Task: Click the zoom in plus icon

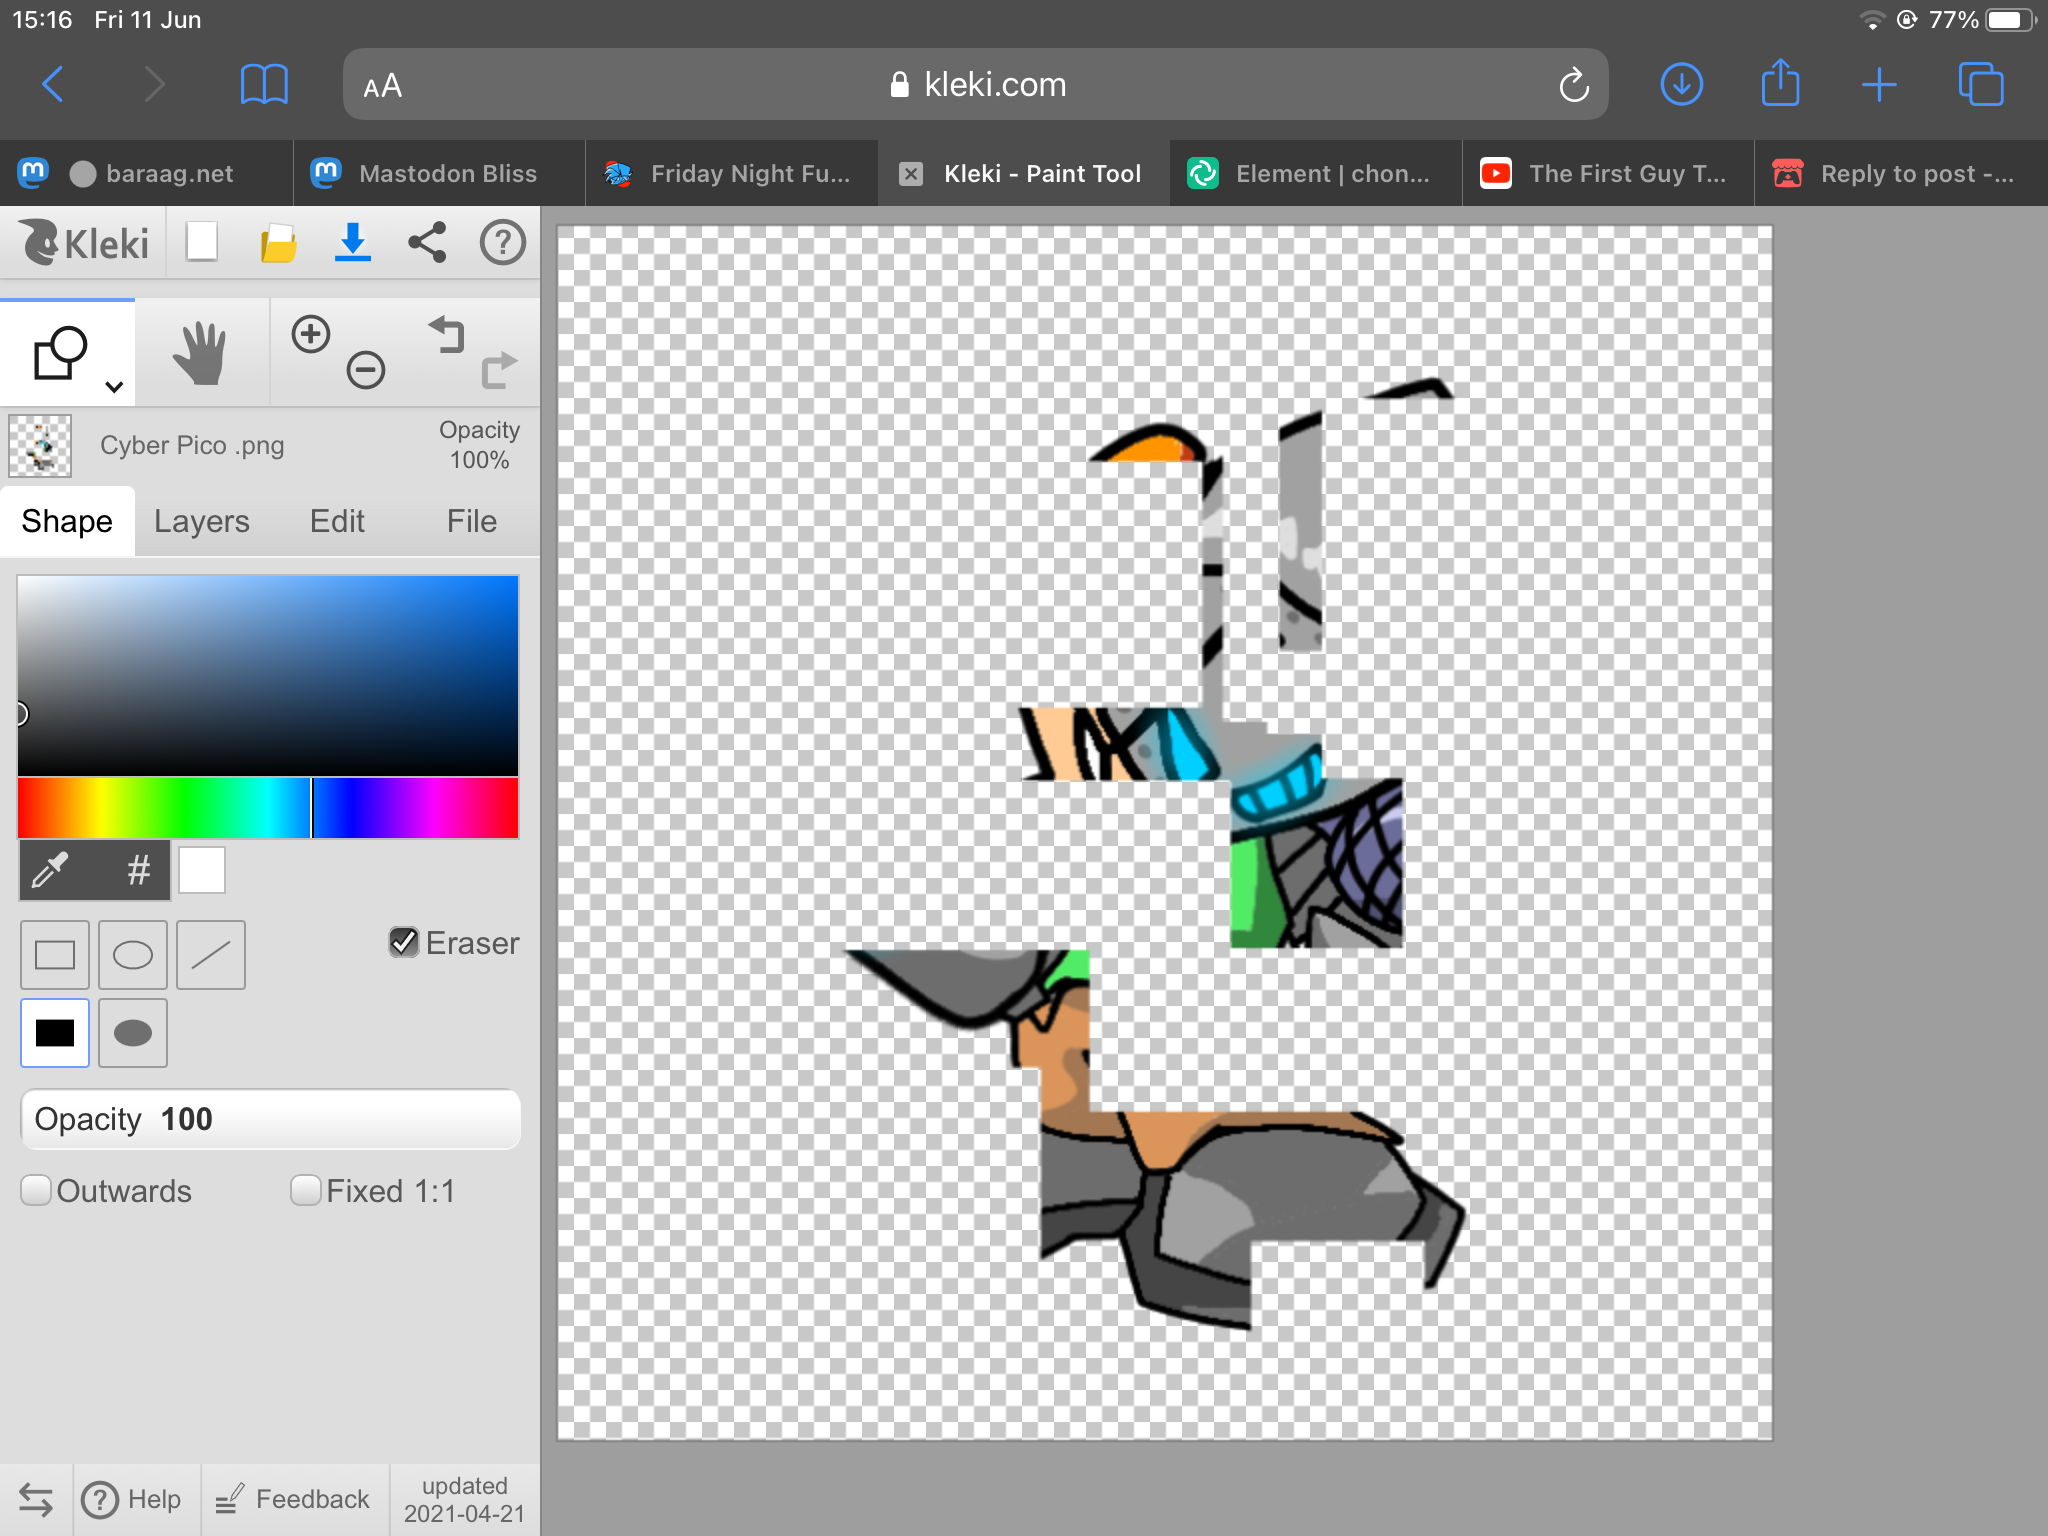Action: [x=311, y=334]
